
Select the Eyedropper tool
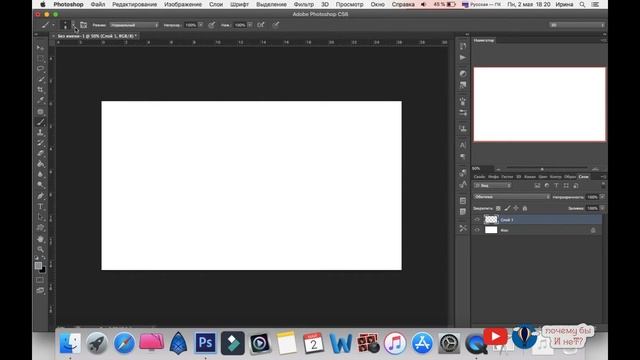click(x=40, y=100)
